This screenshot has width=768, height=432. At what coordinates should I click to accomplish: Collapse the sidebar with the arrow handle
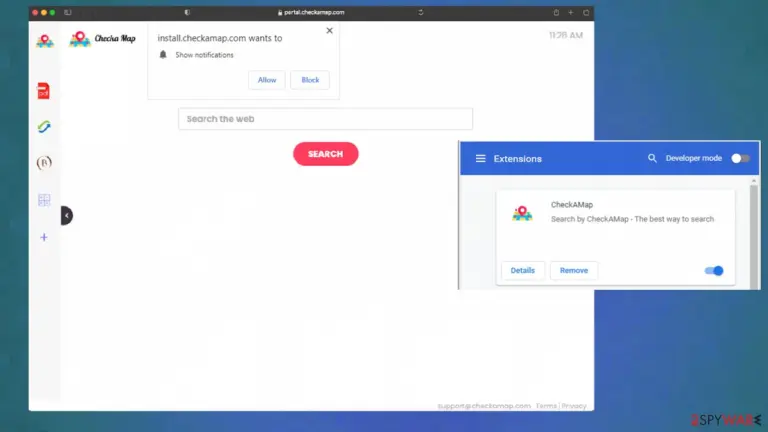coord(67,216)
